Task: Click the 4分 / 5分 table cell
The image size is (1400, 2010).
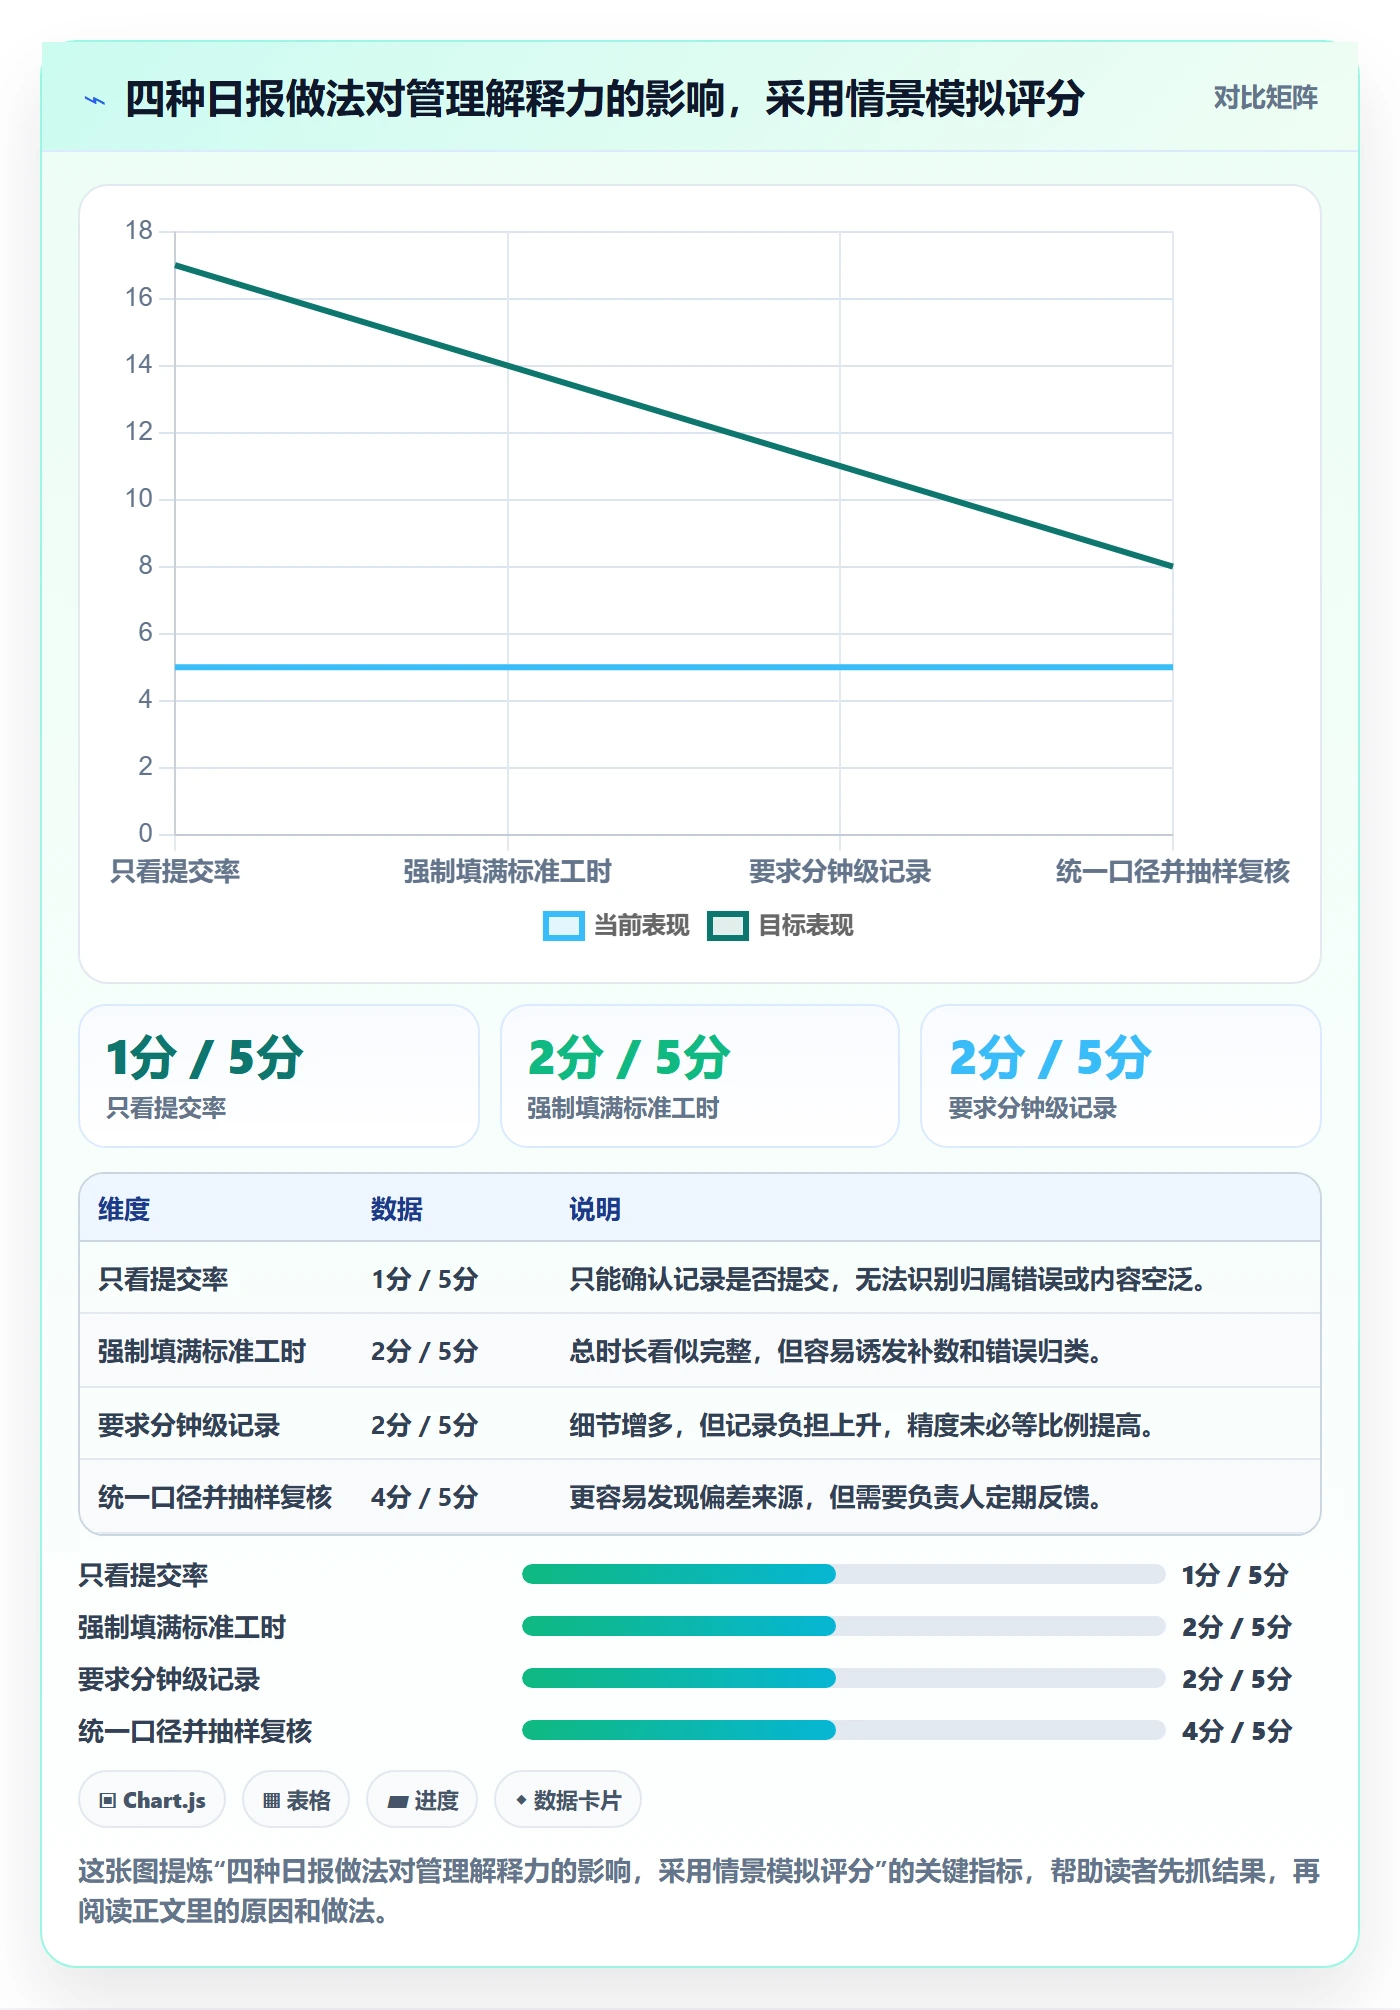Action: (x=425, y=1497)
